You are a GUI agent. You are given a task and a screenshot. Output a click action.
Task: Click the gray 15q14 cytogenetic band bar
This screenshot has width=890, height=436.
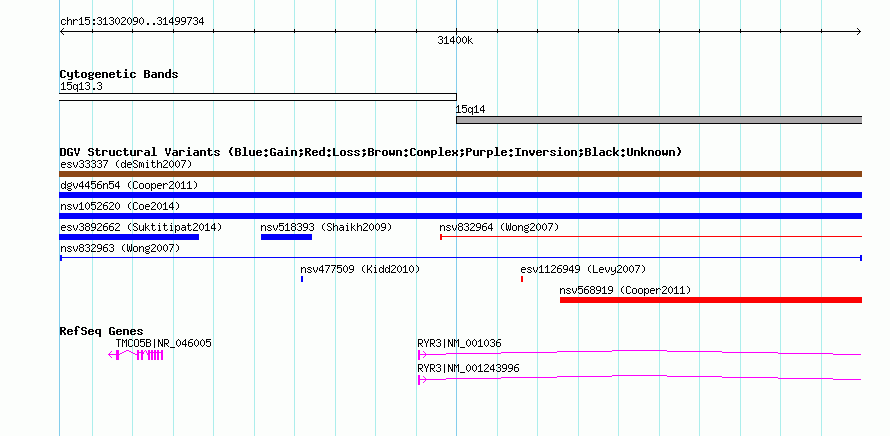pos(659,120)
